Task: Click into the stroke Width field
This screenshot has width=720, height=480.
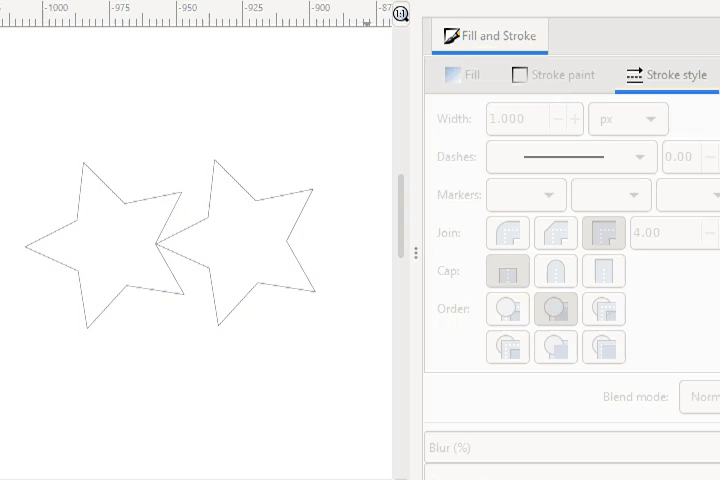Action: (518, 119)
